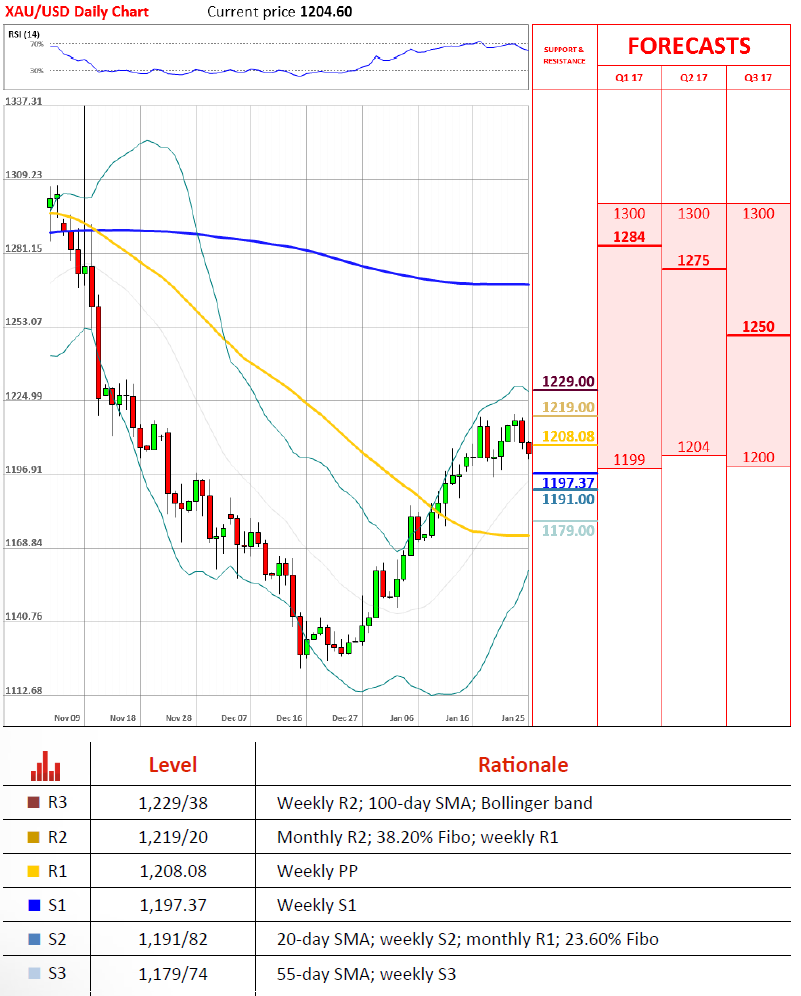The image size is (801, 996).
Task: Click rationale '55-day SMA; weekly S3'
Action: 367,973
